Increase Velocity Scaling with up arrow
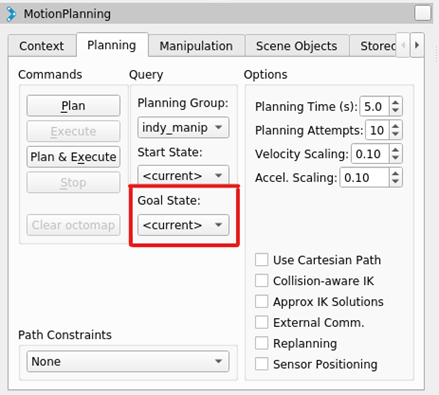The height and width of the screenshot is (395, 439). click(x=396, y=150)
